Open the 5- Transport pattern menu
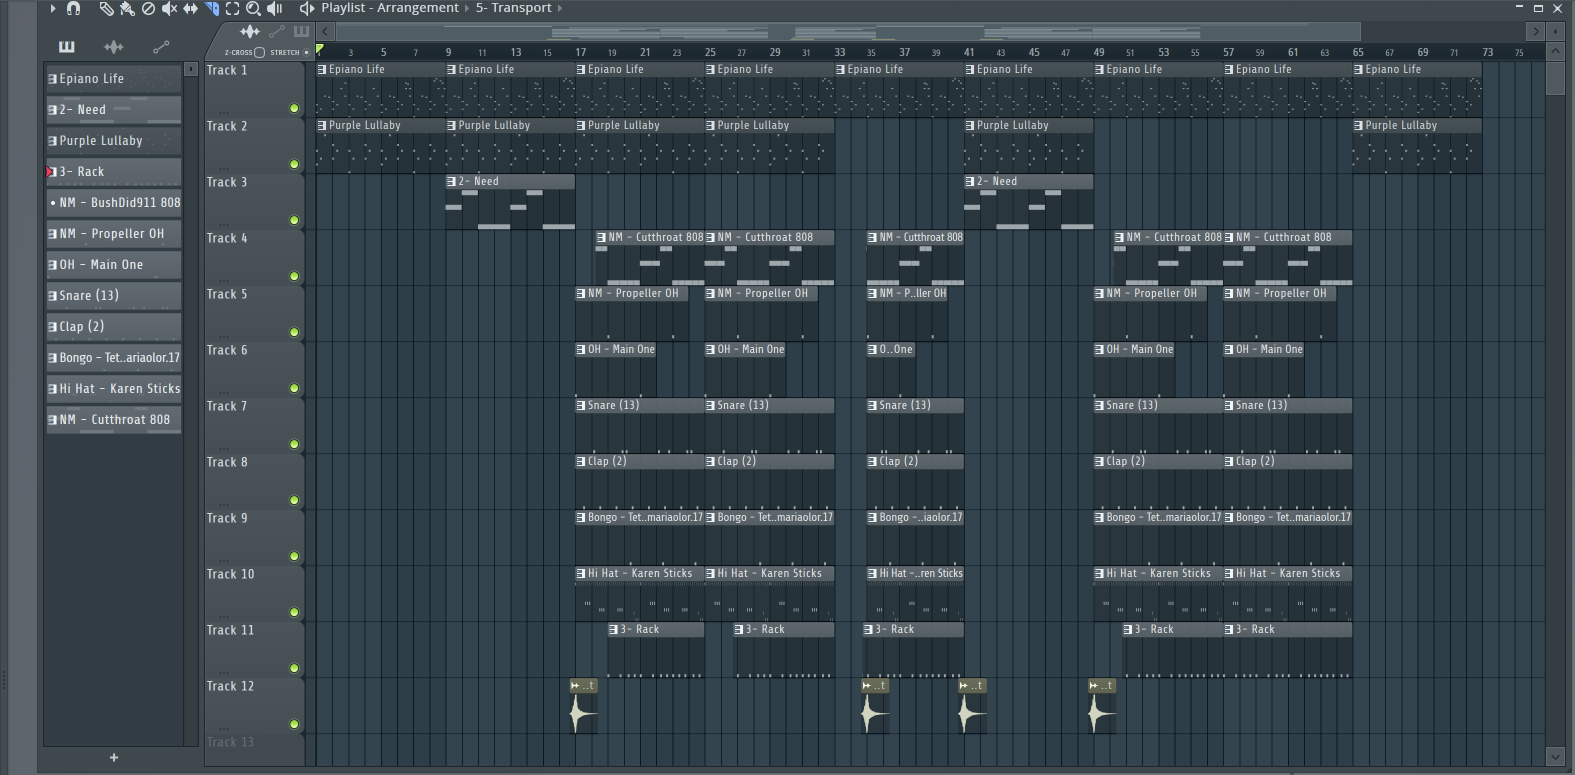 (513, 8)
